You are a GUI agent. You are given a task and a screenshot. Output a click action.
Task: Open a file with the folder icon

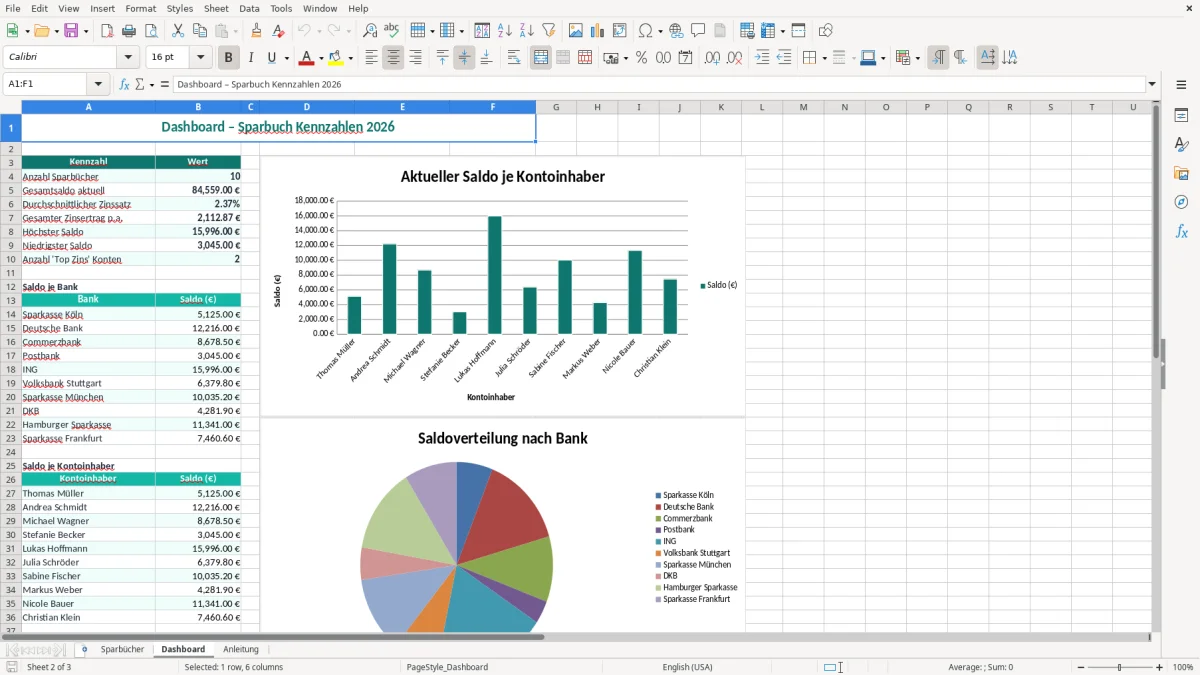click(x=40, y=31)
